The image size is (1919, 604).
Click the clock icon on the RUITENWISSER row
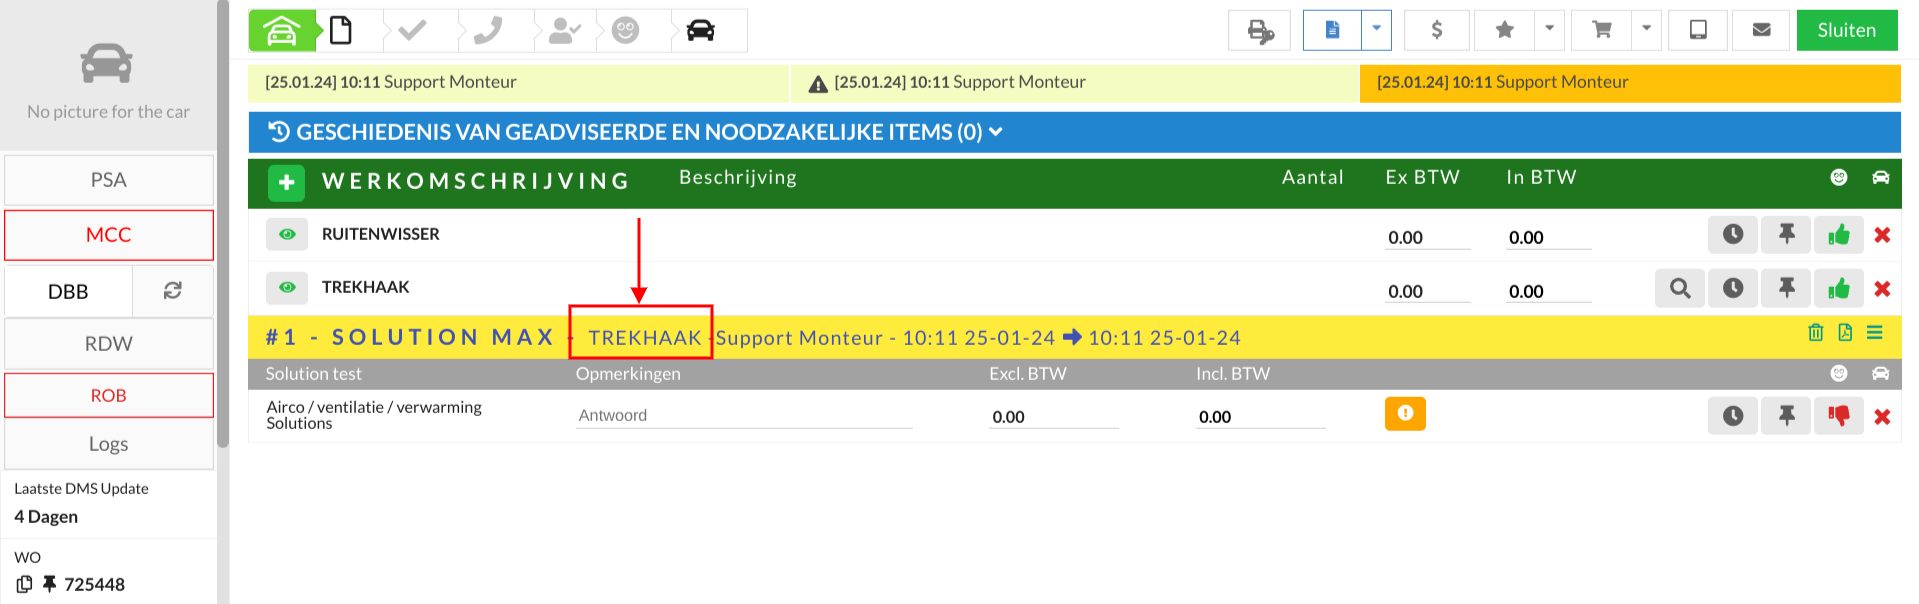coord(1733,235)
